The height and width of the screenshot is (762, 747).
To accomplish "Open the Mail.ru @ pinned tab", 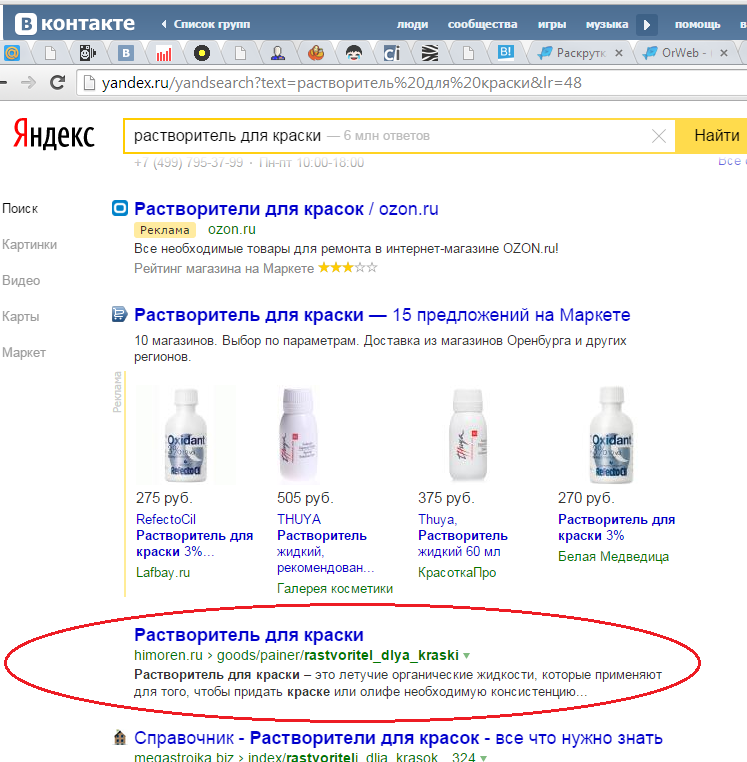I will (x=12, y=52).
